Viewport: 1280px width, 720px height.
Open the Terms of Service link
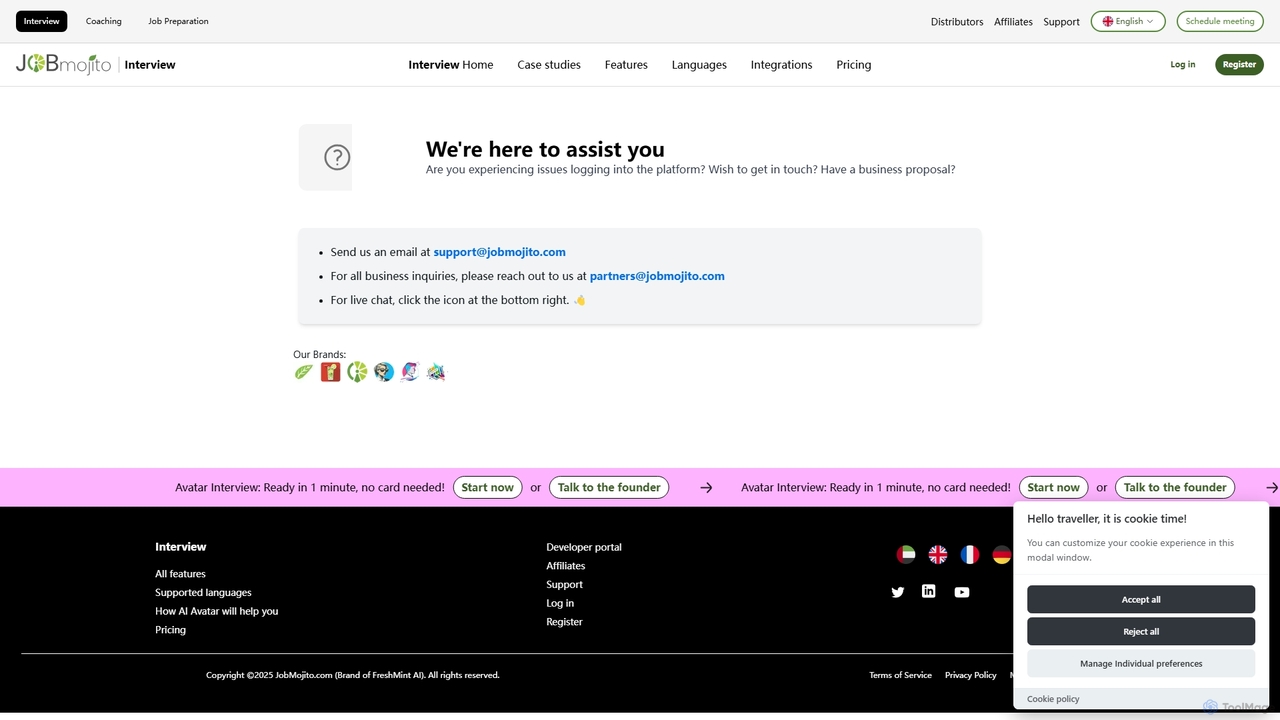900,675
